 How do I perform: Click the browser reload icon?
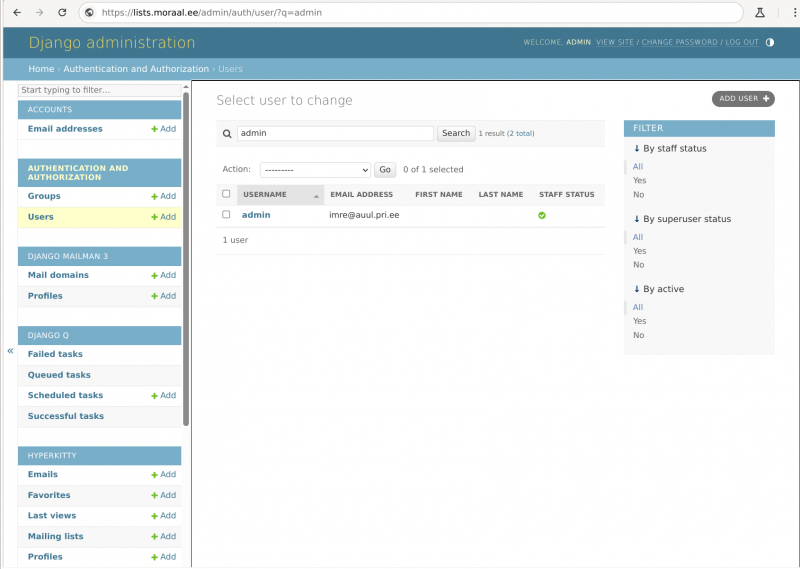(x=62, y=12)
